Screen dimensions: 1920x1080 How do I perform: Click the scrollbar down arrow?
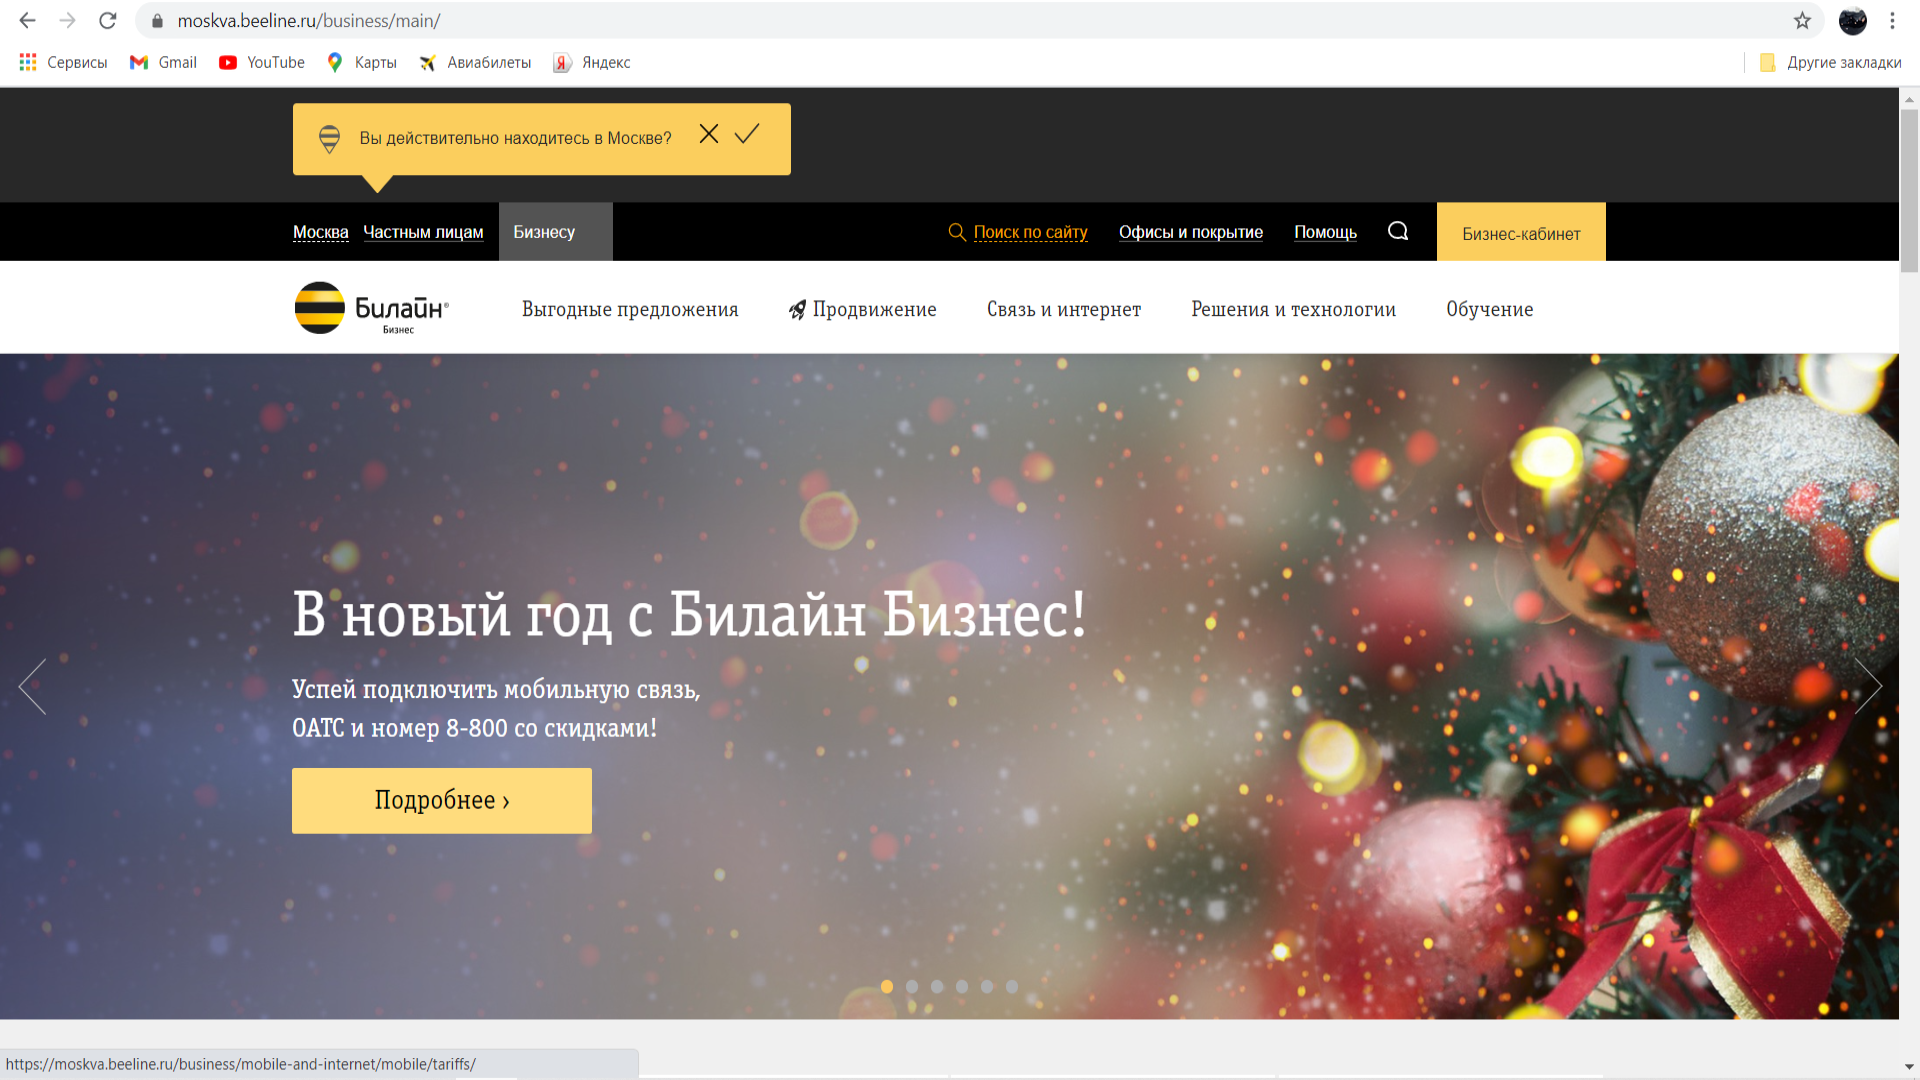click(1909, 1067)
